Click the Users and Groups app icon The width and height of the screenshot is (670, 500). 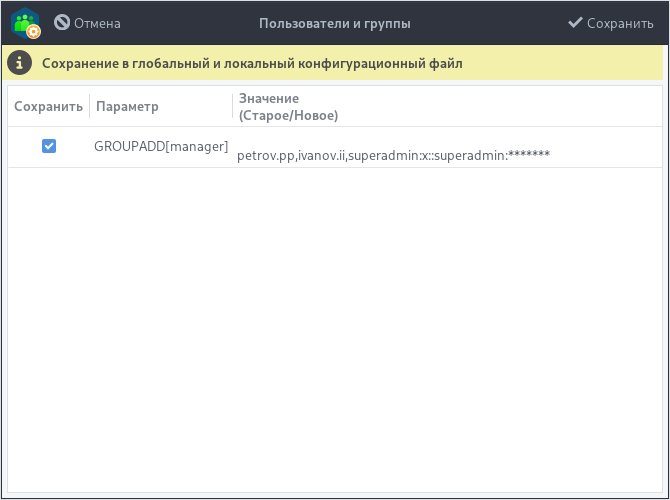(x=26, y=23)
